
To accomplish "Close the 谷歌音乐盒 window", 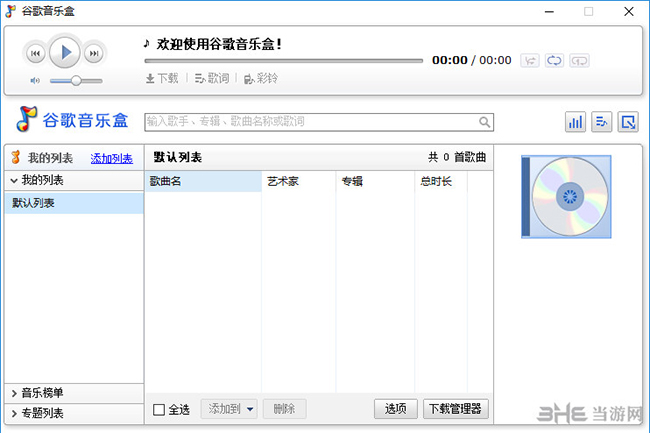I will pyautogui.click(x=628, y=12).
